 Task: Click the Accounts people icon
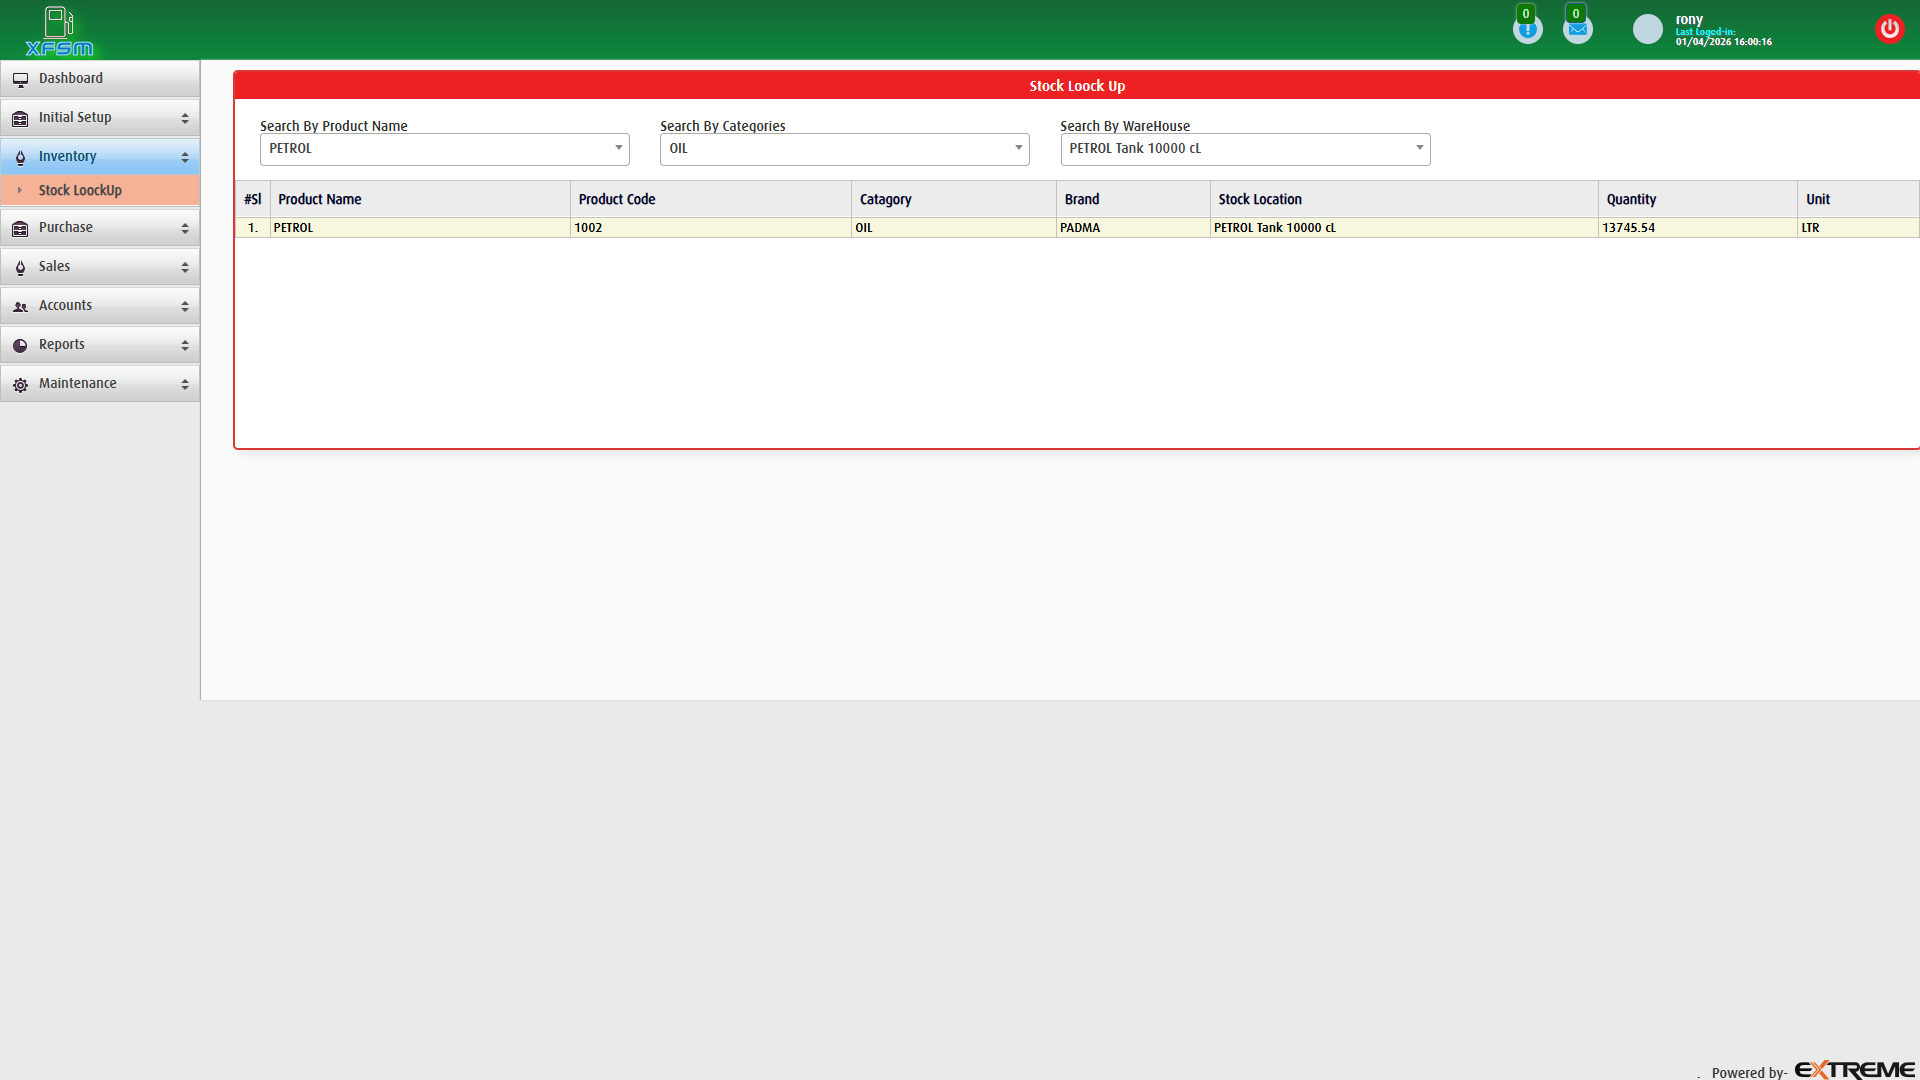tap(21, 306)
